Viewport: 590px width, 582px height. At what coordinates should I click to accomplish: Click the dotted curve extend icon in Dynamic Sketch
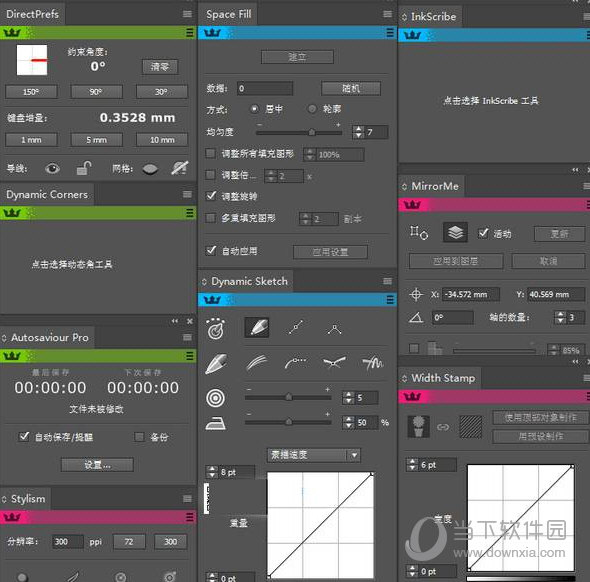[296, 363]
